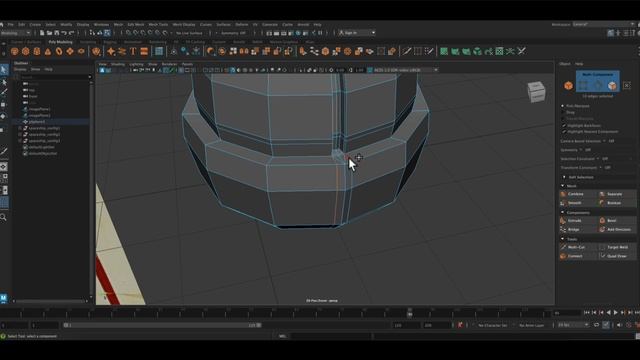Click the Outliner search field
The image size is (640, 360).
point(54,77)
